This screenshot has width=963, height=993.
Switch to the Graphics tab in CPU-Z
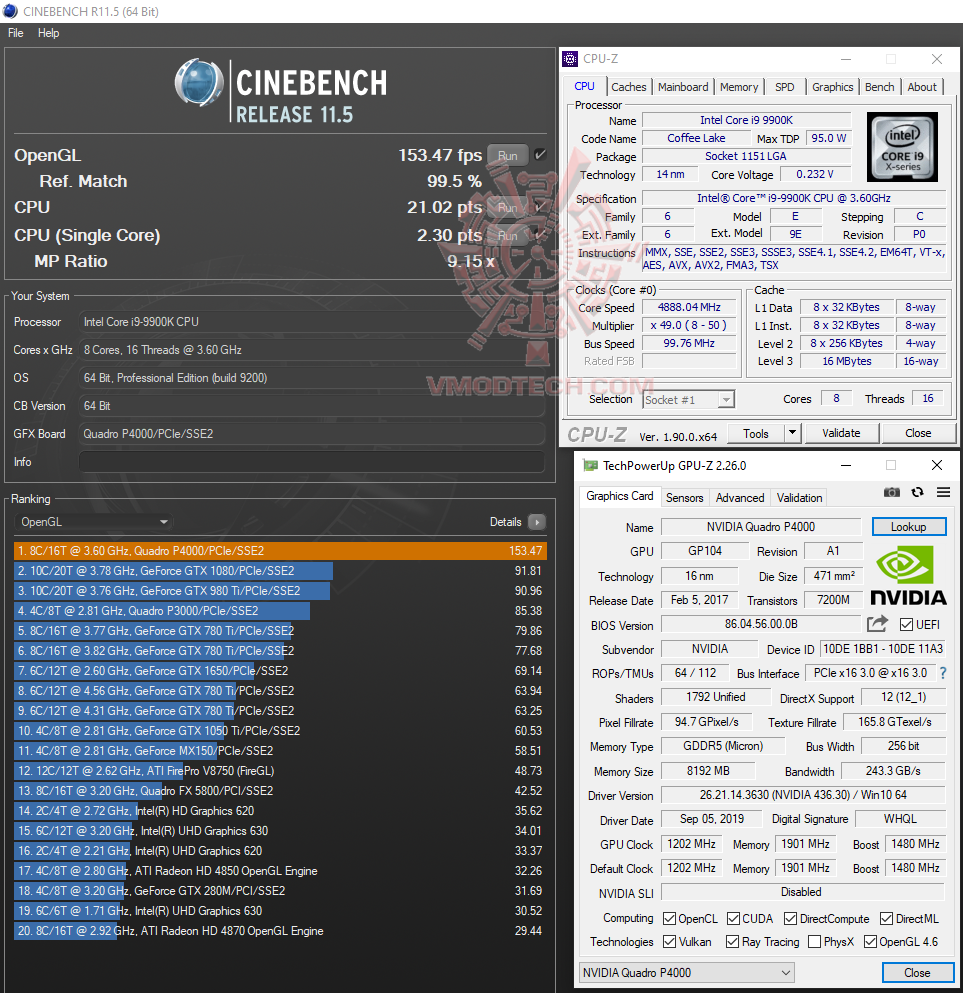pyautogui.click(x=833, y=87)
